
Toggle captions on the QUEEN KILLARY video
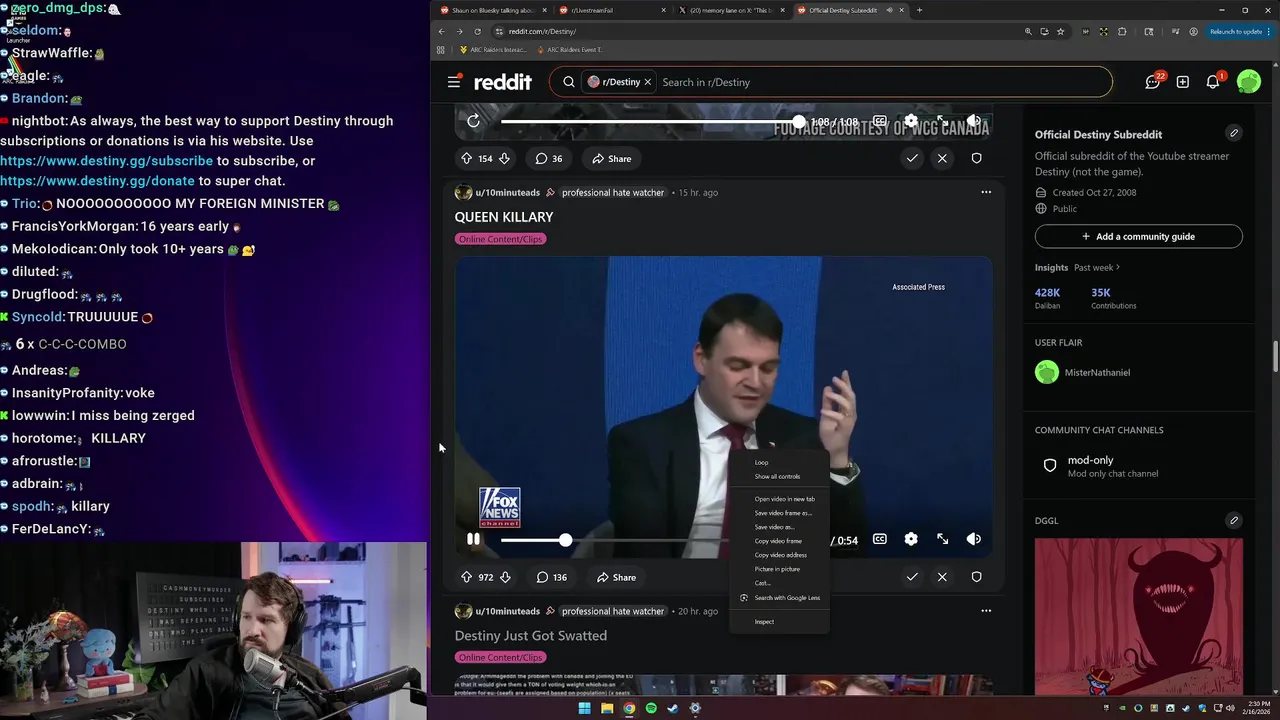point(879,539)
